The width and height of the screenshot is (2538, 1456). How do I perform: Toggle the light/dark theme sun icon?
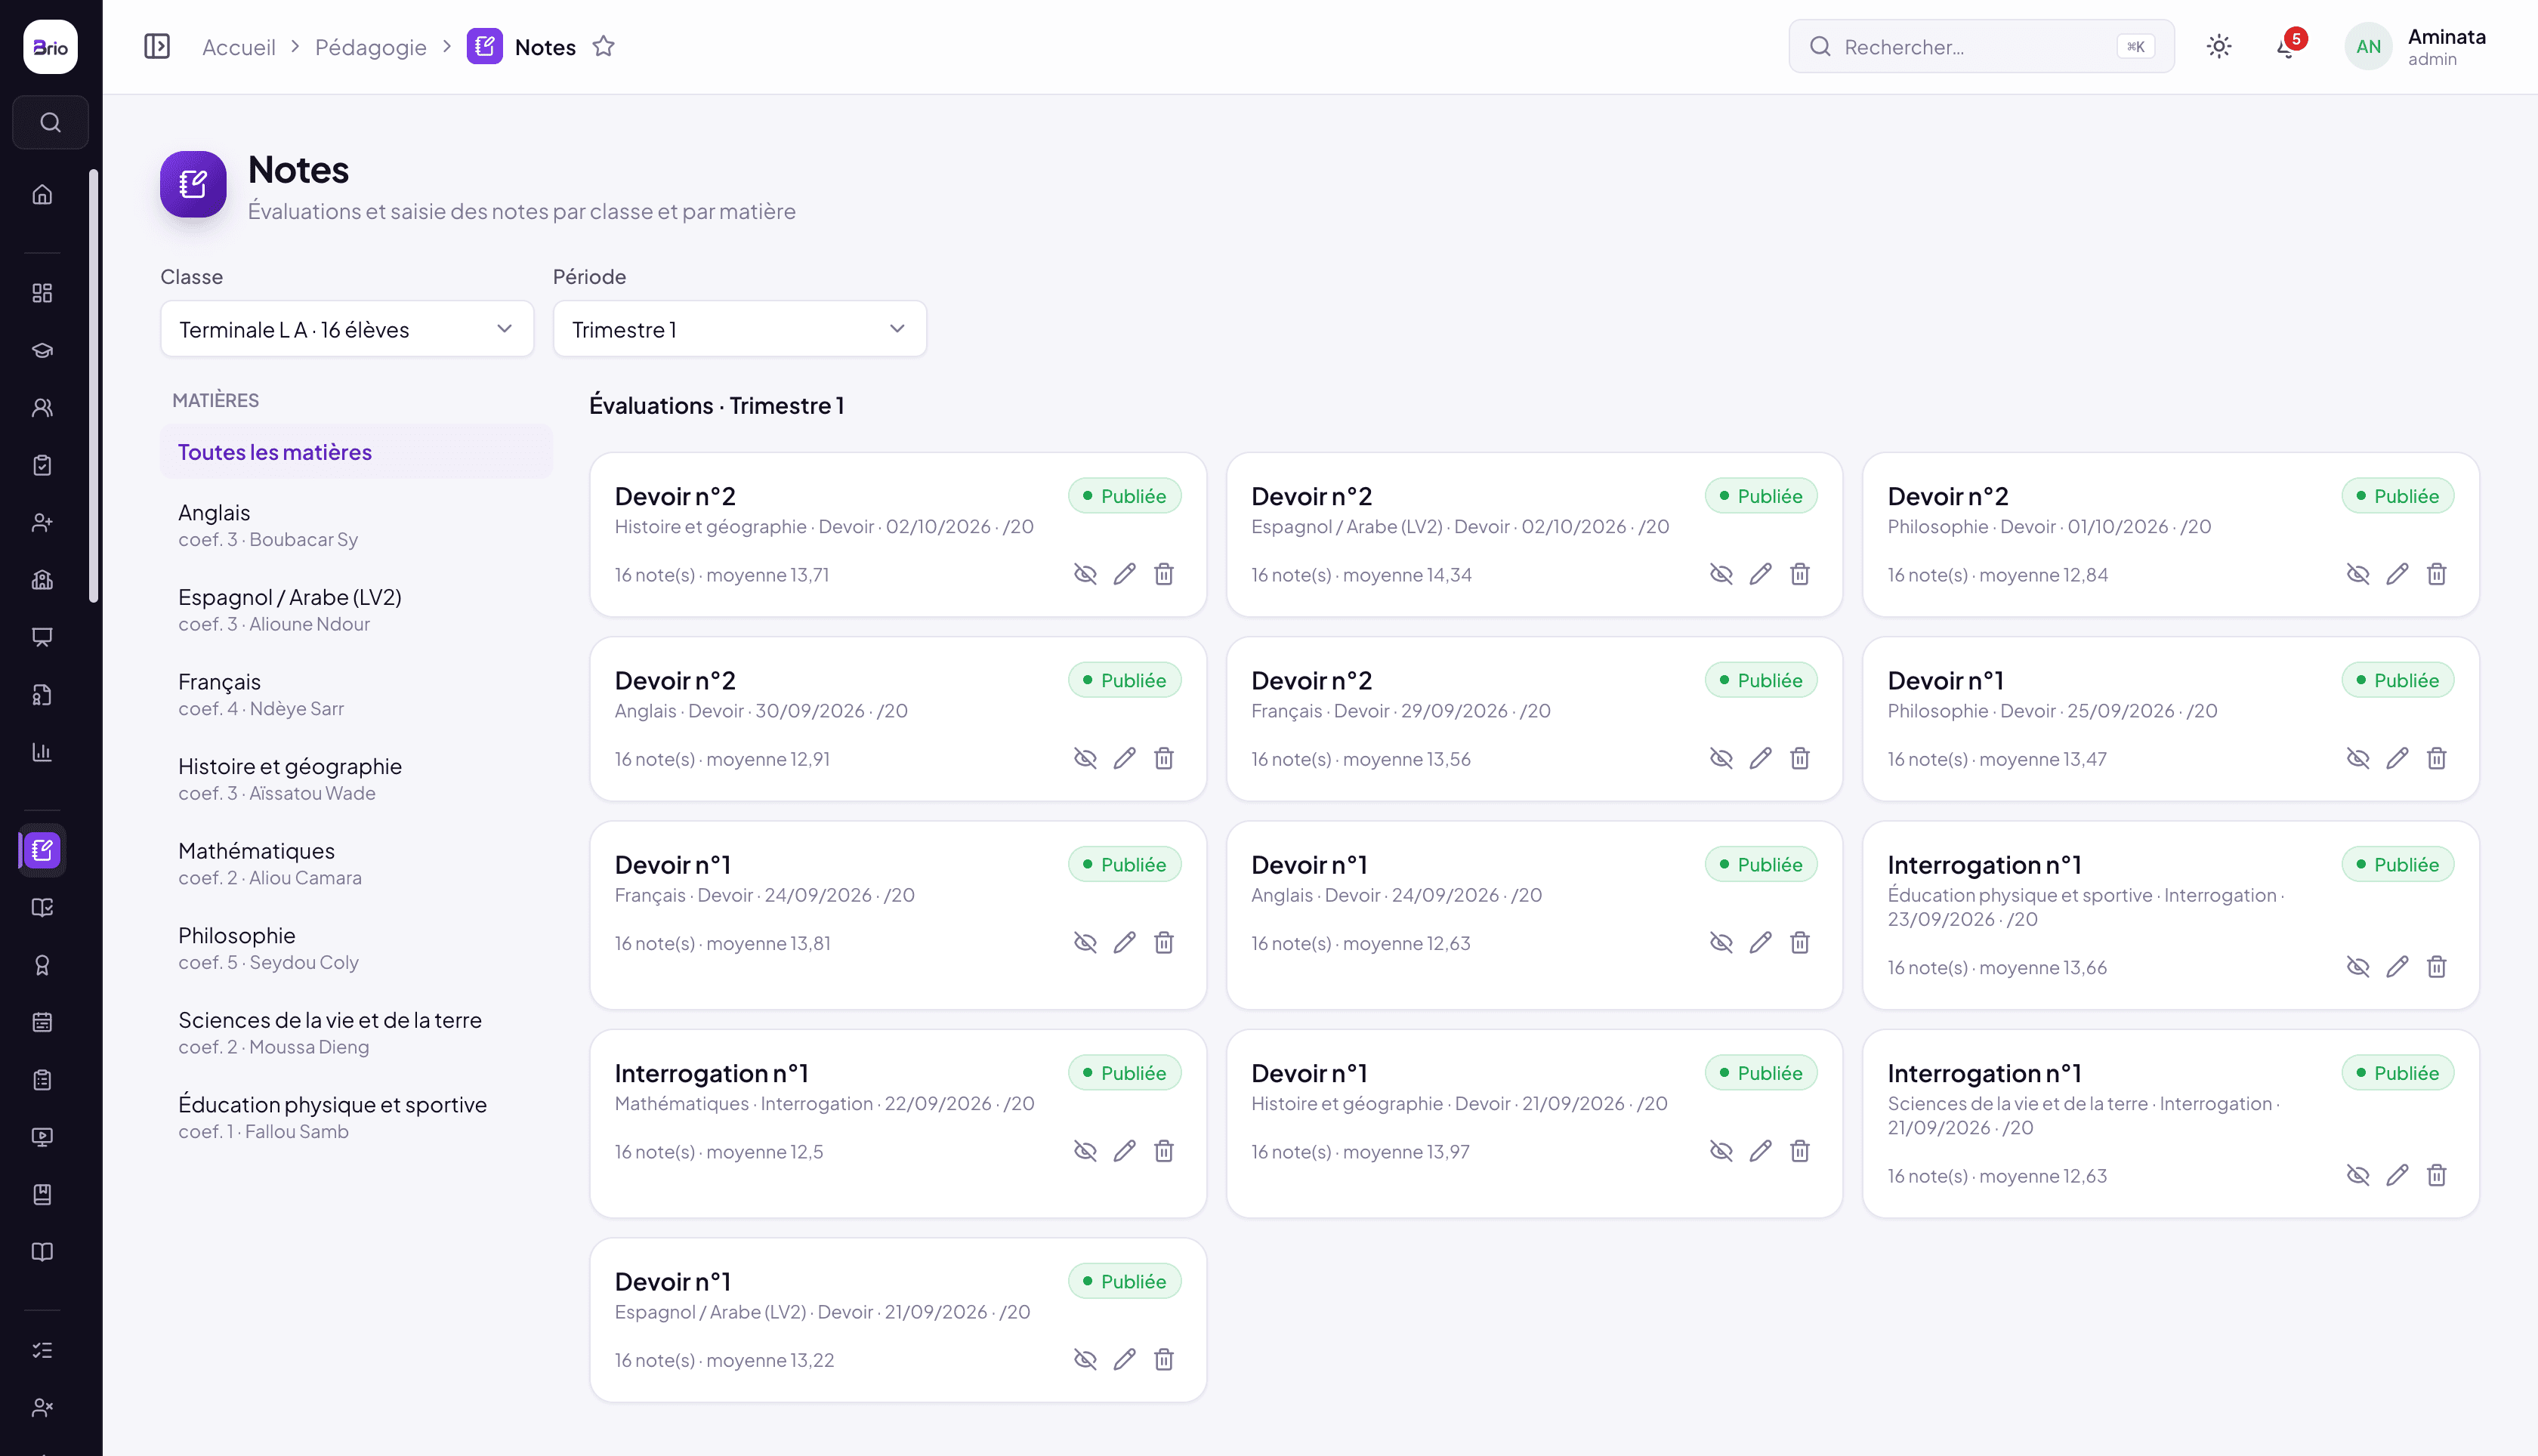[2219, 47]
